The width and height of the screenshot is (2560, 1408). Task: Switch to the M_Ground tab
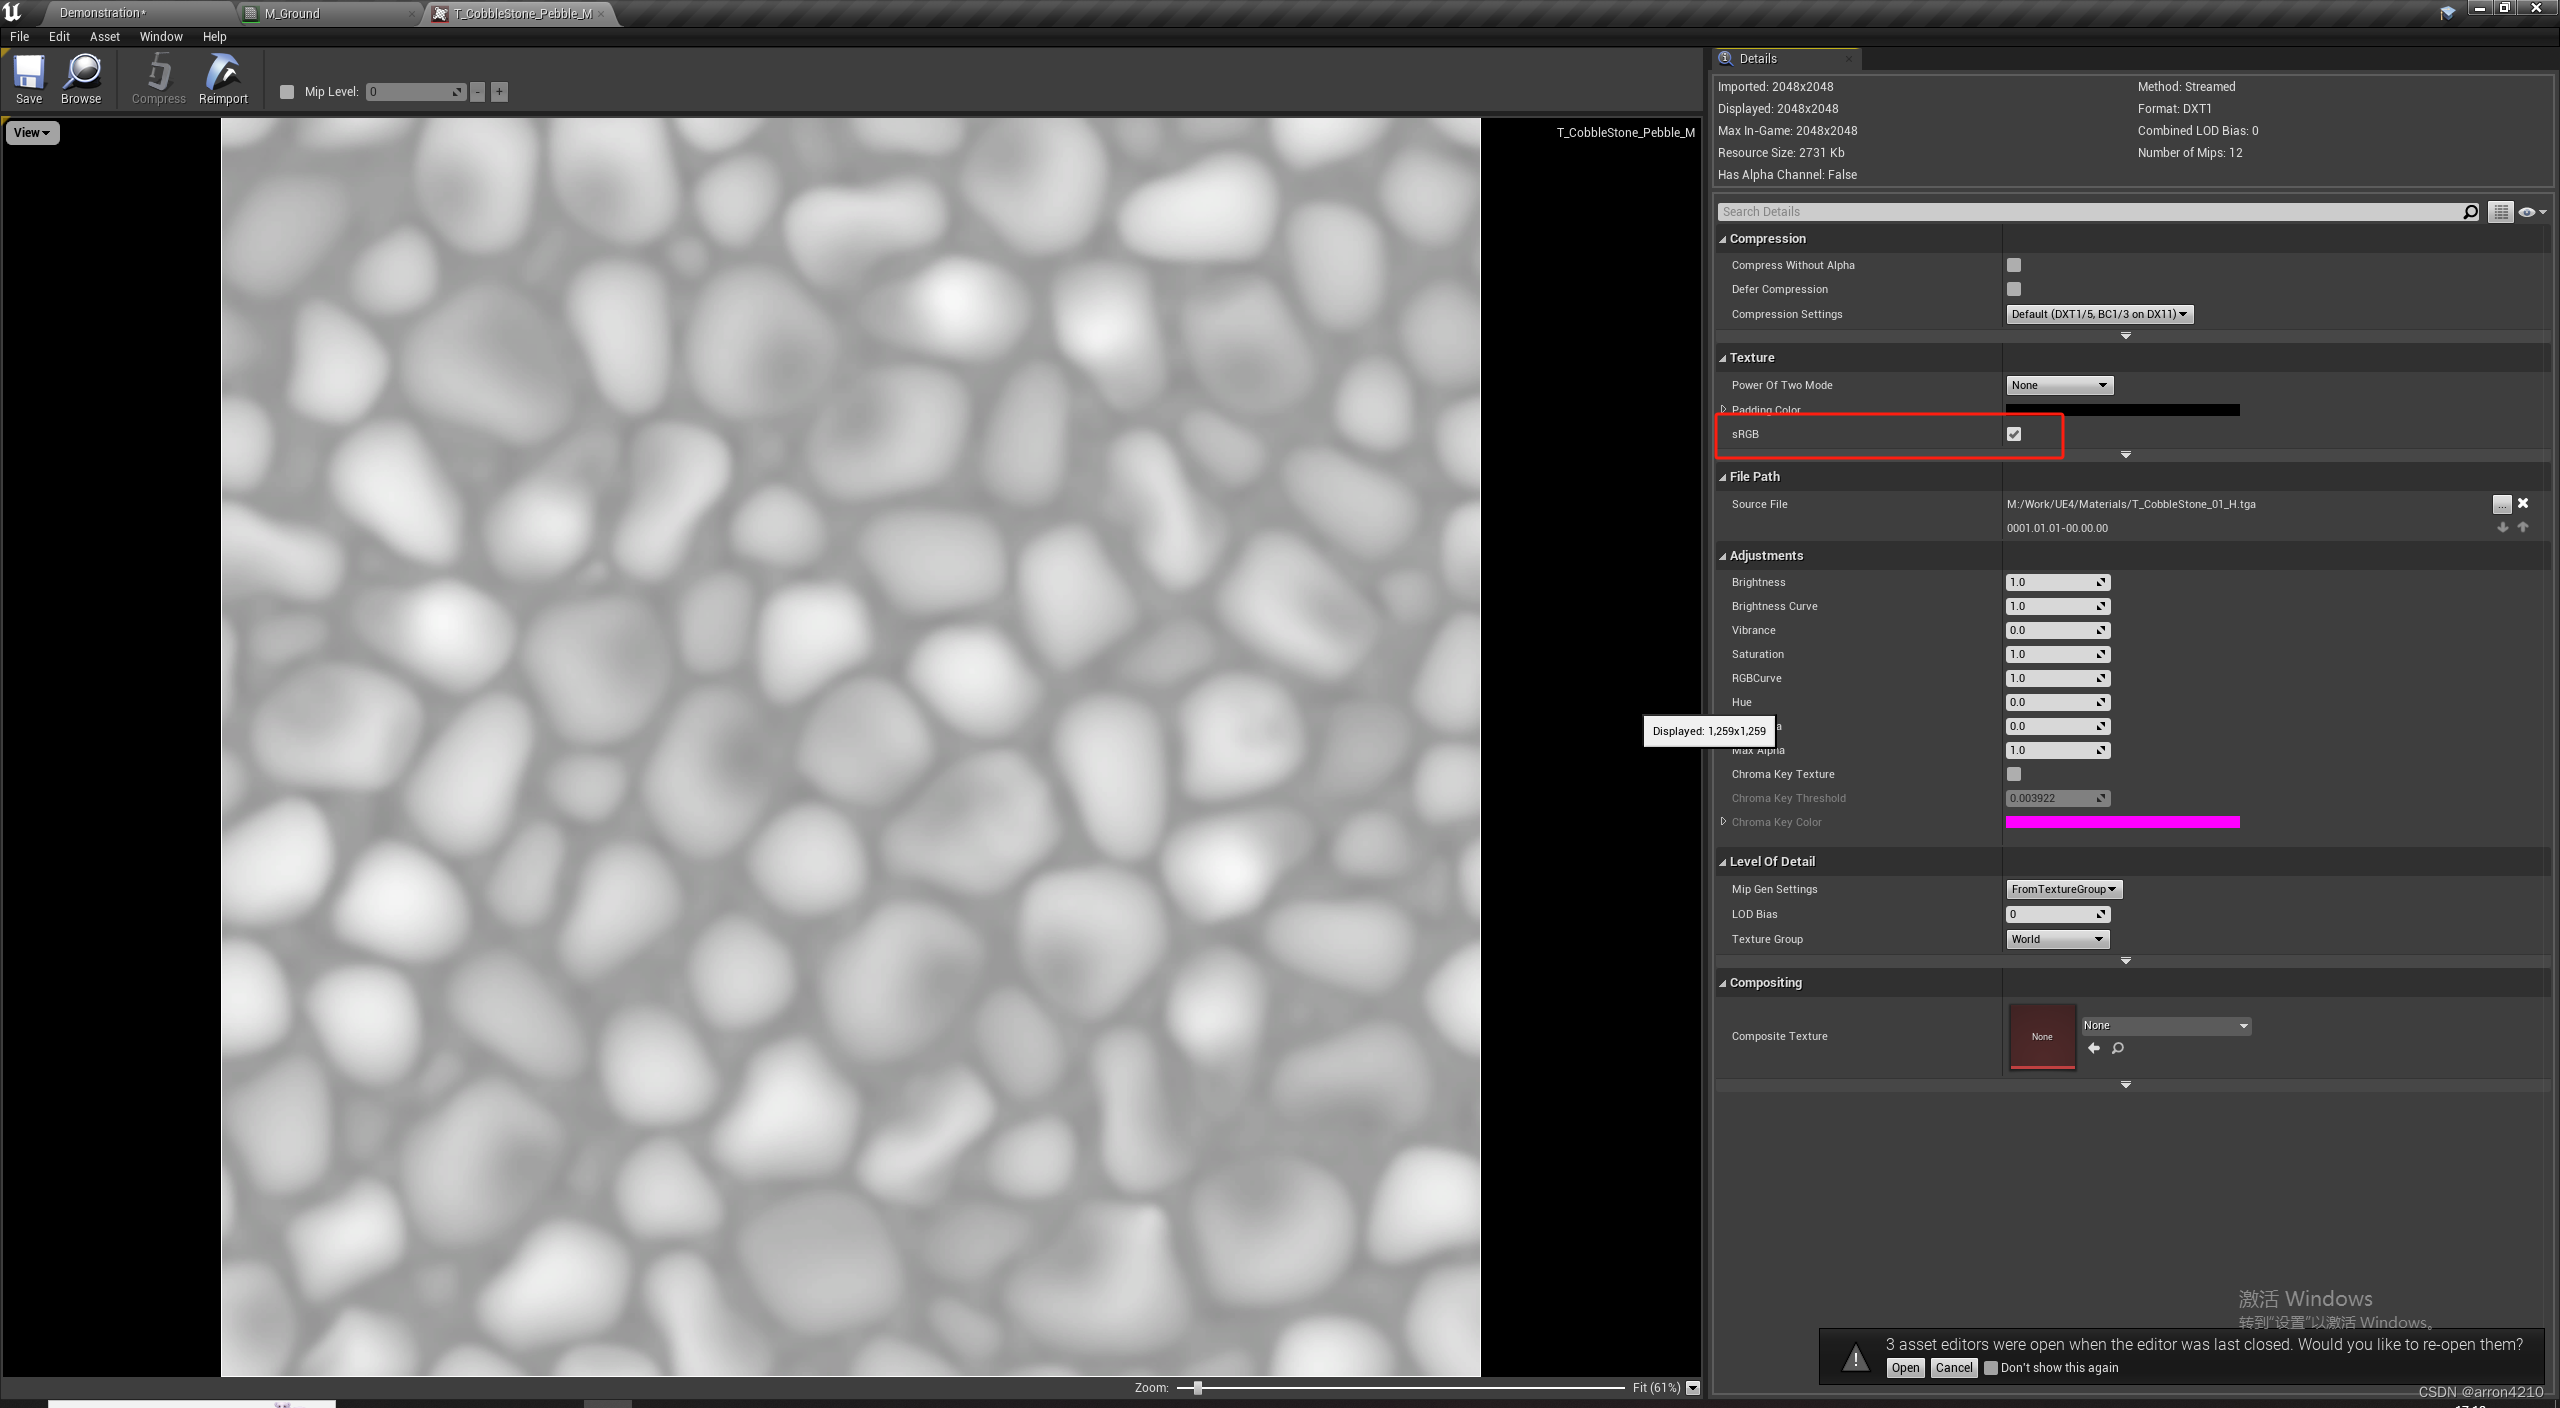[x=293, y=14]
